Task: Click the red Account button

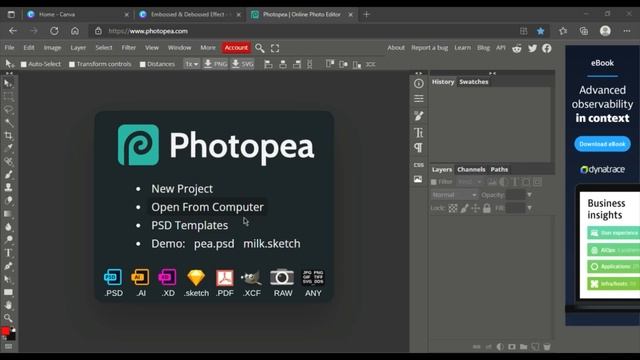Action: [x=236, y=48]
